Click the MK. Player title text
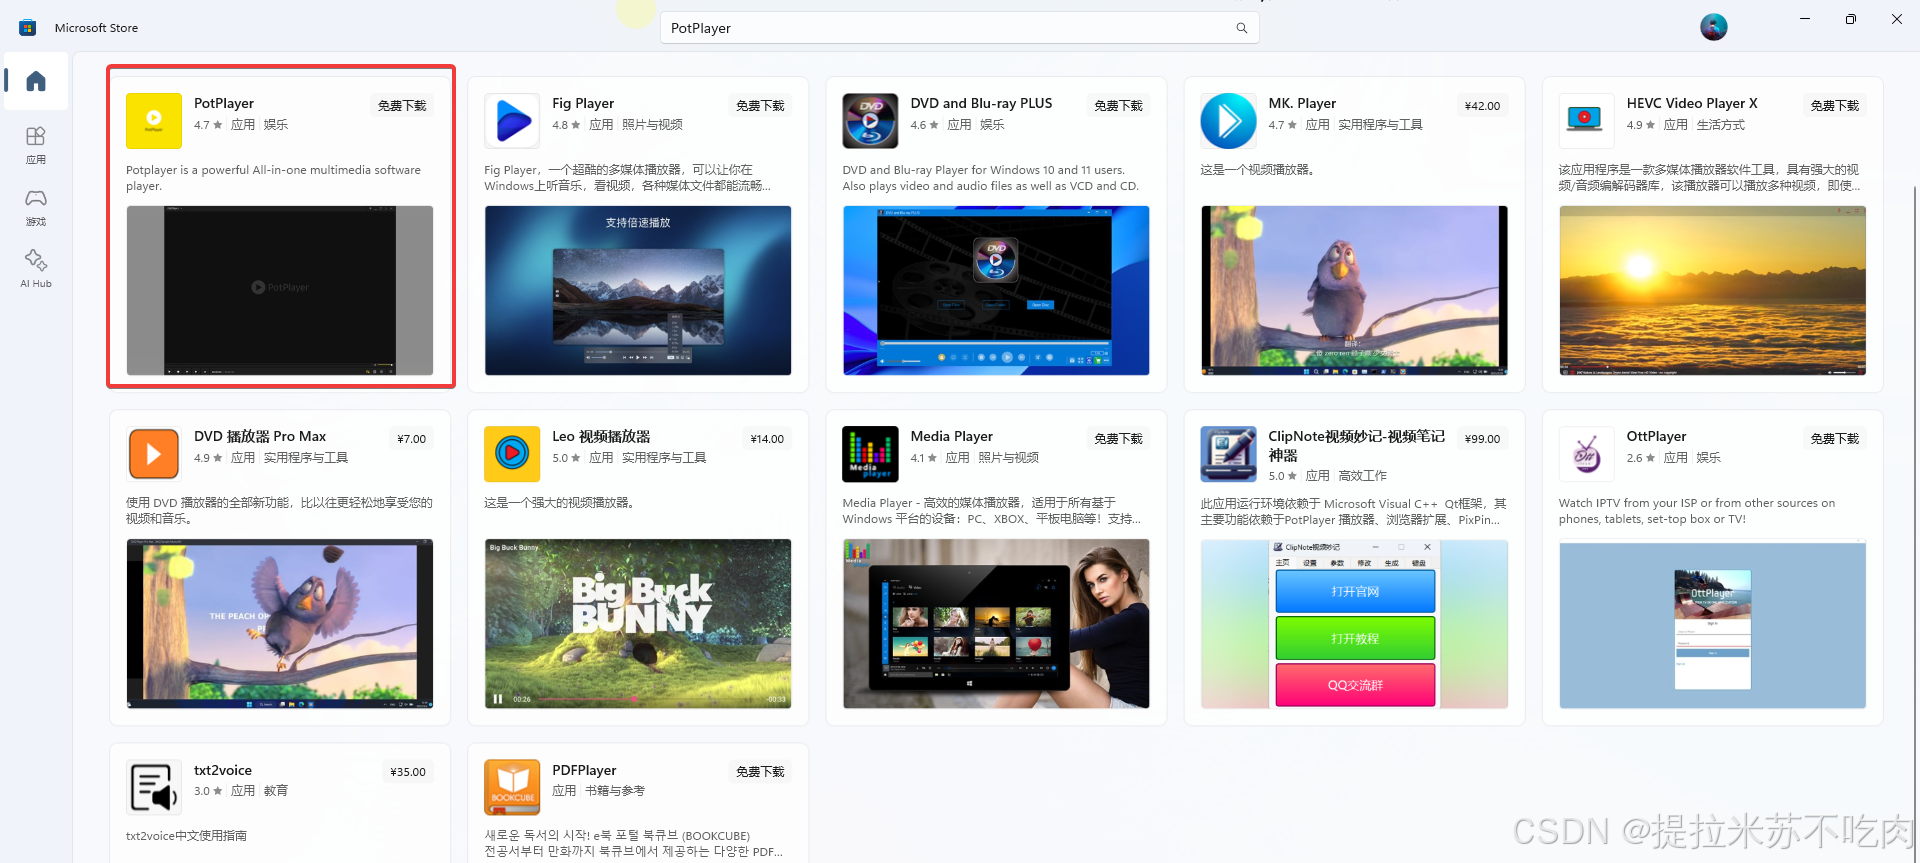The width and height of the screenshot is (1920, 863). click(x=1302, y=104)
